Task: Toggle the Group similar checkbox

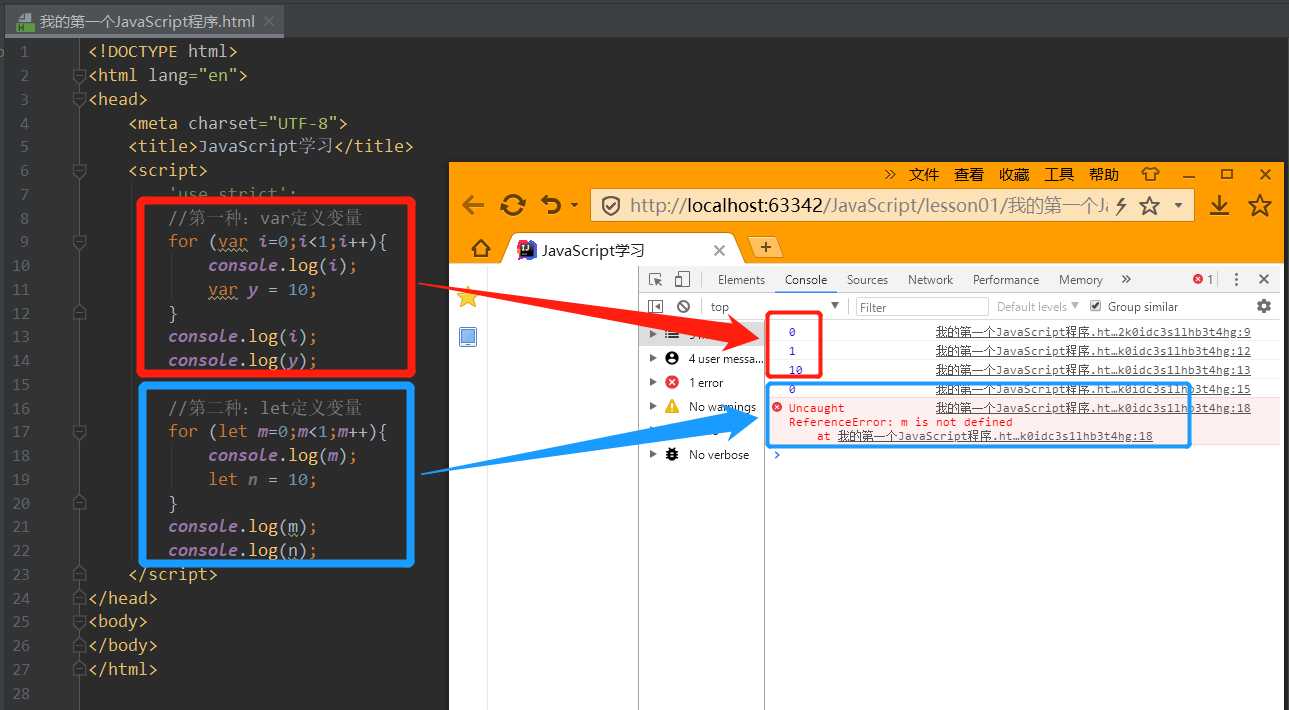Action: [1095, 306]
